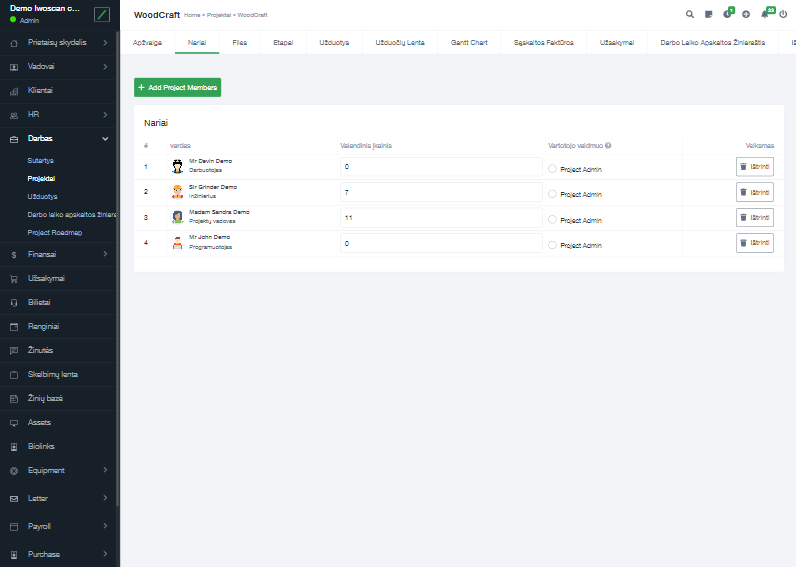Select Project Admin radio for Mr John Demo

(552, 245)
